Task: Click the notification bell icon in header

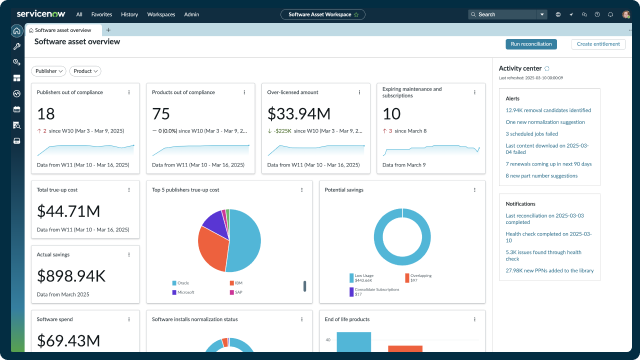Action: [610, 14]
